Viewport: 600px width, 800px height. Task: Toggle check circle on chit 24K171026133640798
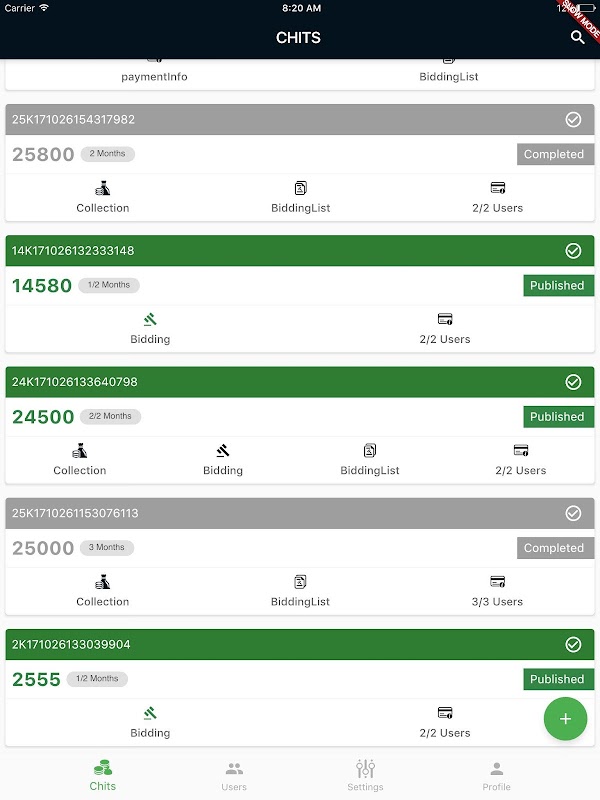(x=573, y=382)
